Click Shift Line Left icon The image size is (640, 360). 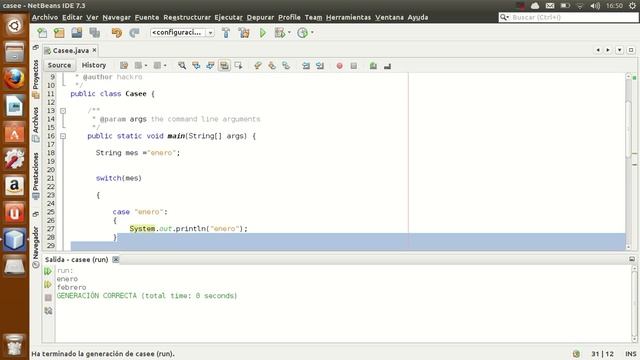(306, 65)
